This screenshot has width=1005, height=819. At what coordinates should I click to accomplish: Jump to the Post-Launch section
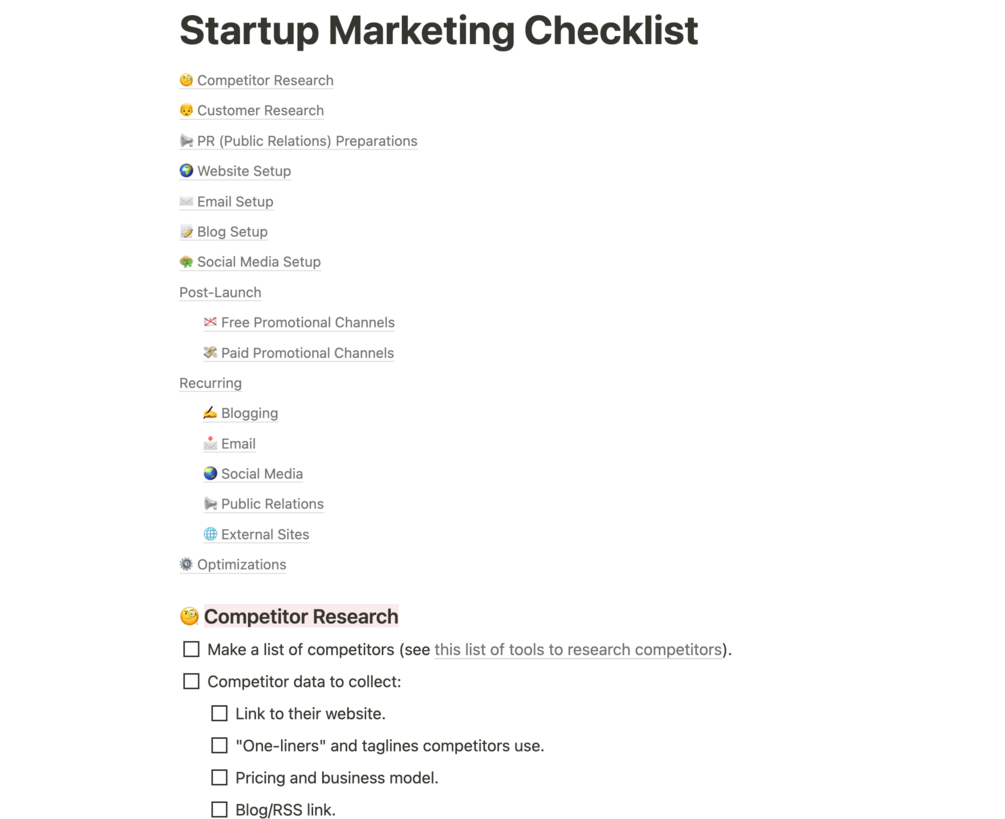coord(220,293)
